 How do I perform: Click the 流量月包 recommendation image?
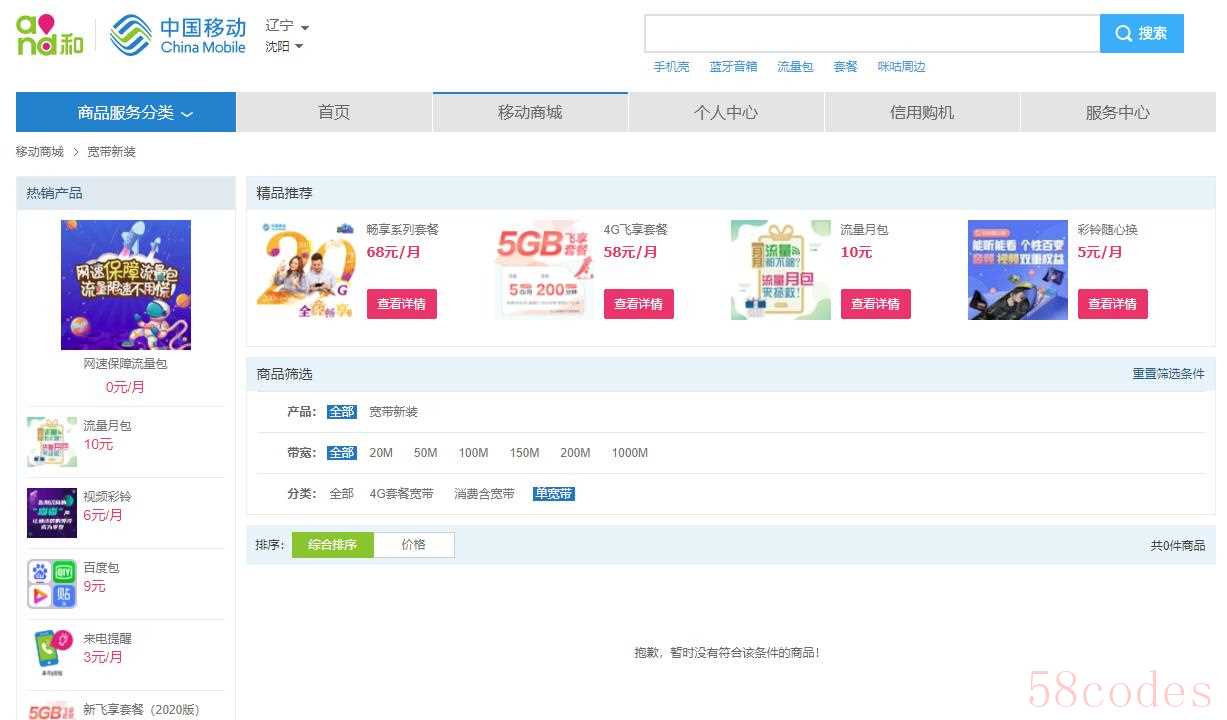click(781, 270)
